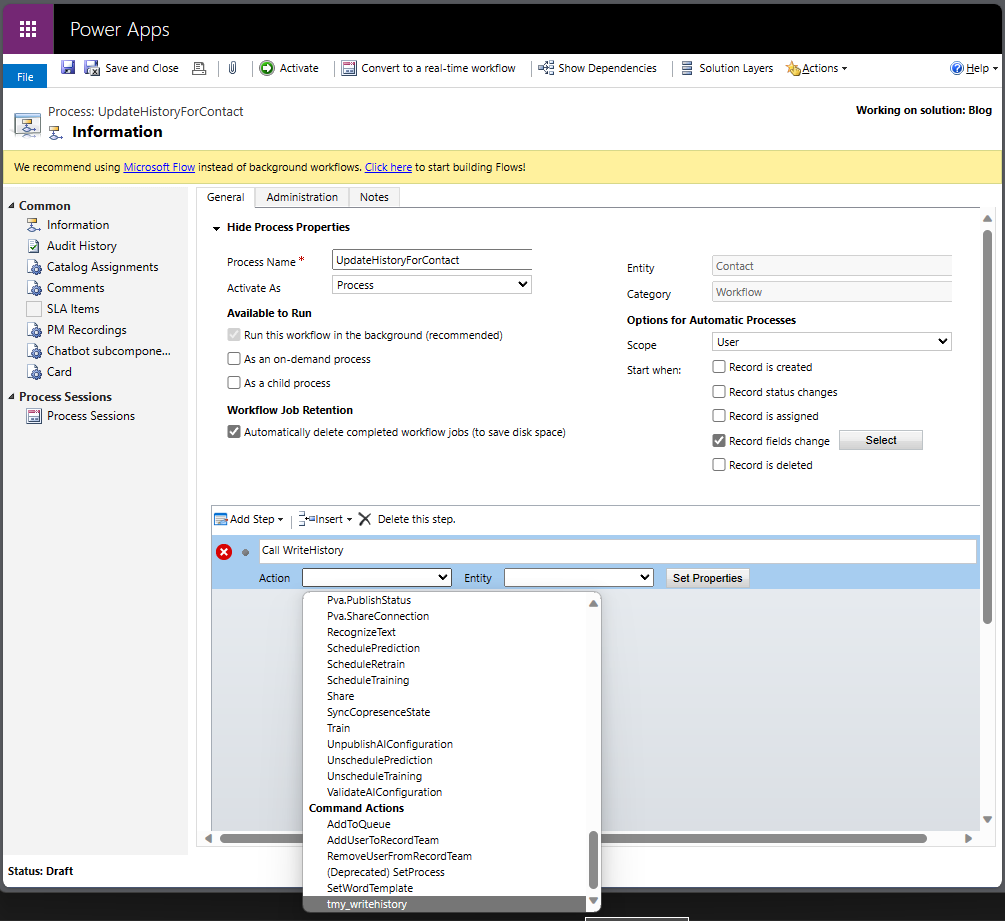Image resolution: width=1005 pixels, height=921 pixels.
Task: Check Record status changes
Action: [x=719, y=392]
